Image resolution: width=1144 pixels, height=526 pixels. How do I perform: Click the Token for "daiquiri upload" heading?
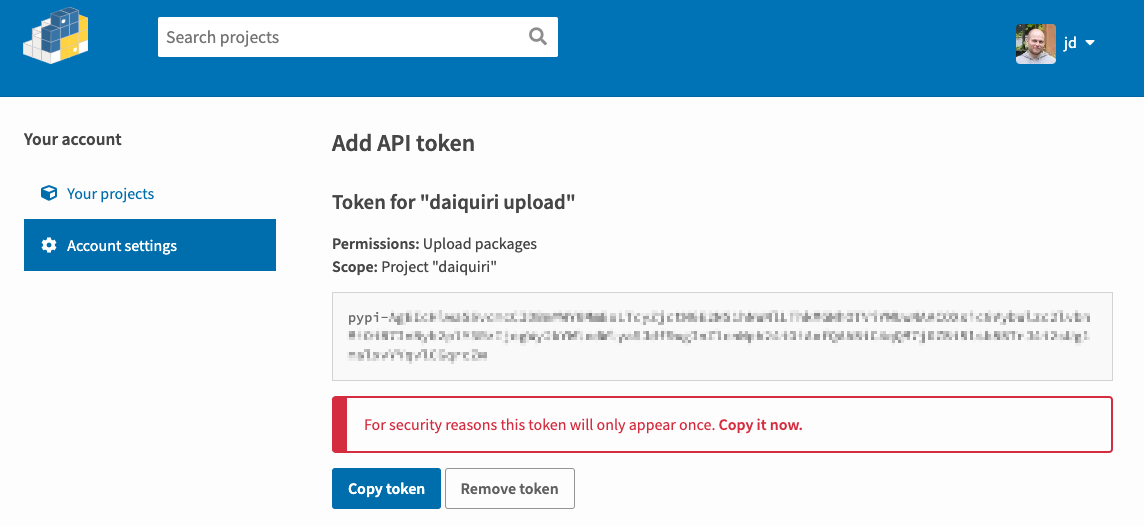pos(454,202)
